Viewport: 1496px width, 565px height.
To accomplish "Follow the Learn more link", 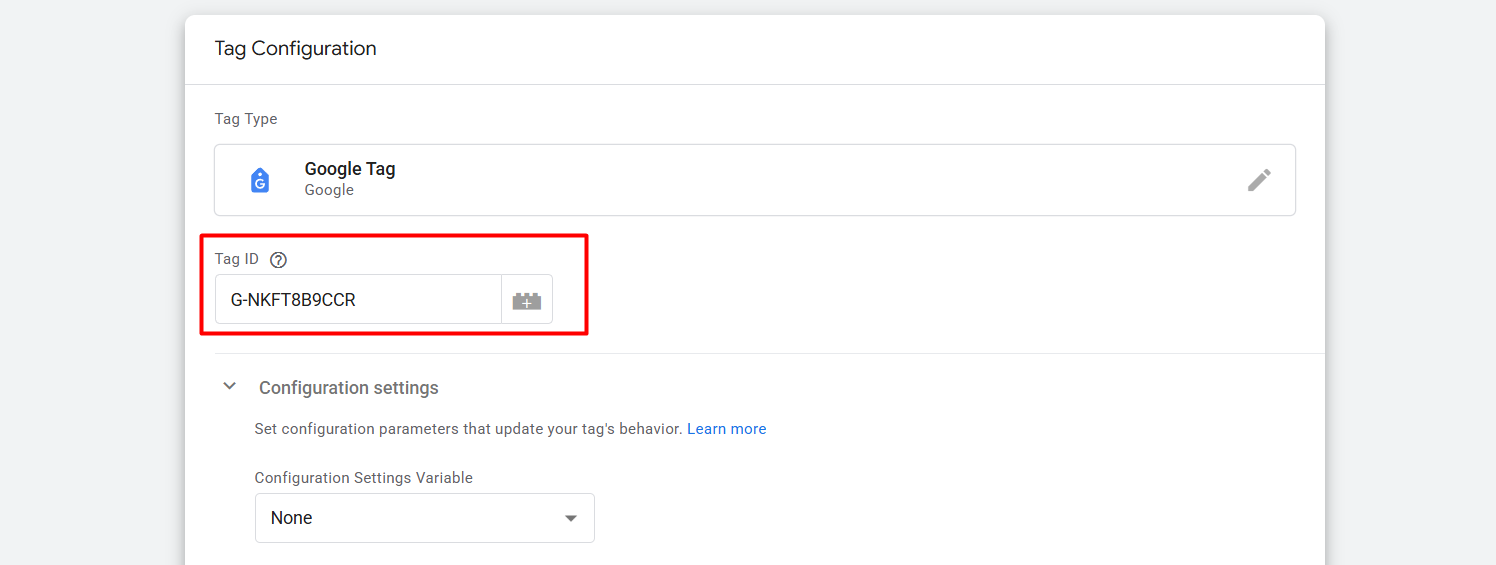I will (726, 429).
